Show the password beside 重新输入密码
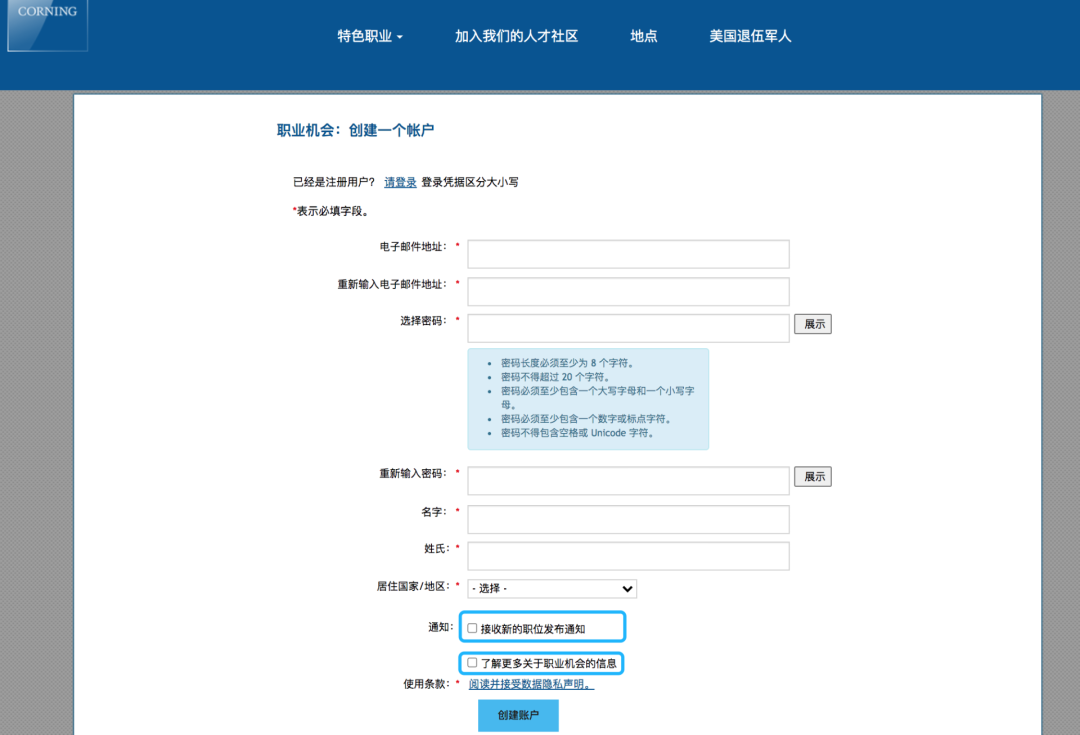The width and height of the screenshot is (1080, 735). point(813,477)
